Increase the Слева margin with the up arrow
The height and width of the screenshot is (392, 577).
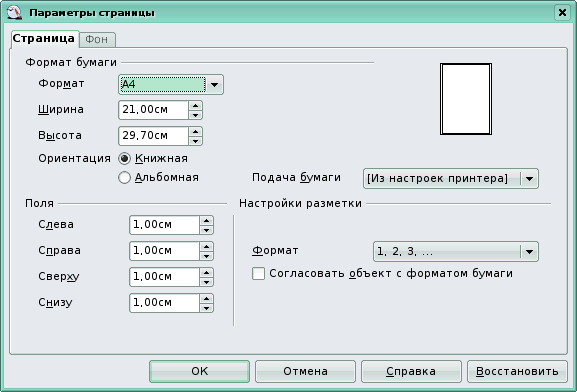coord(206,220)
